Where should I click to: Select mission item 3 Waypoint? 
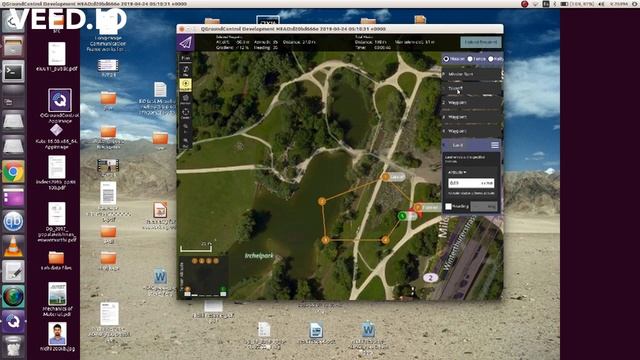(x=471, y=117)
